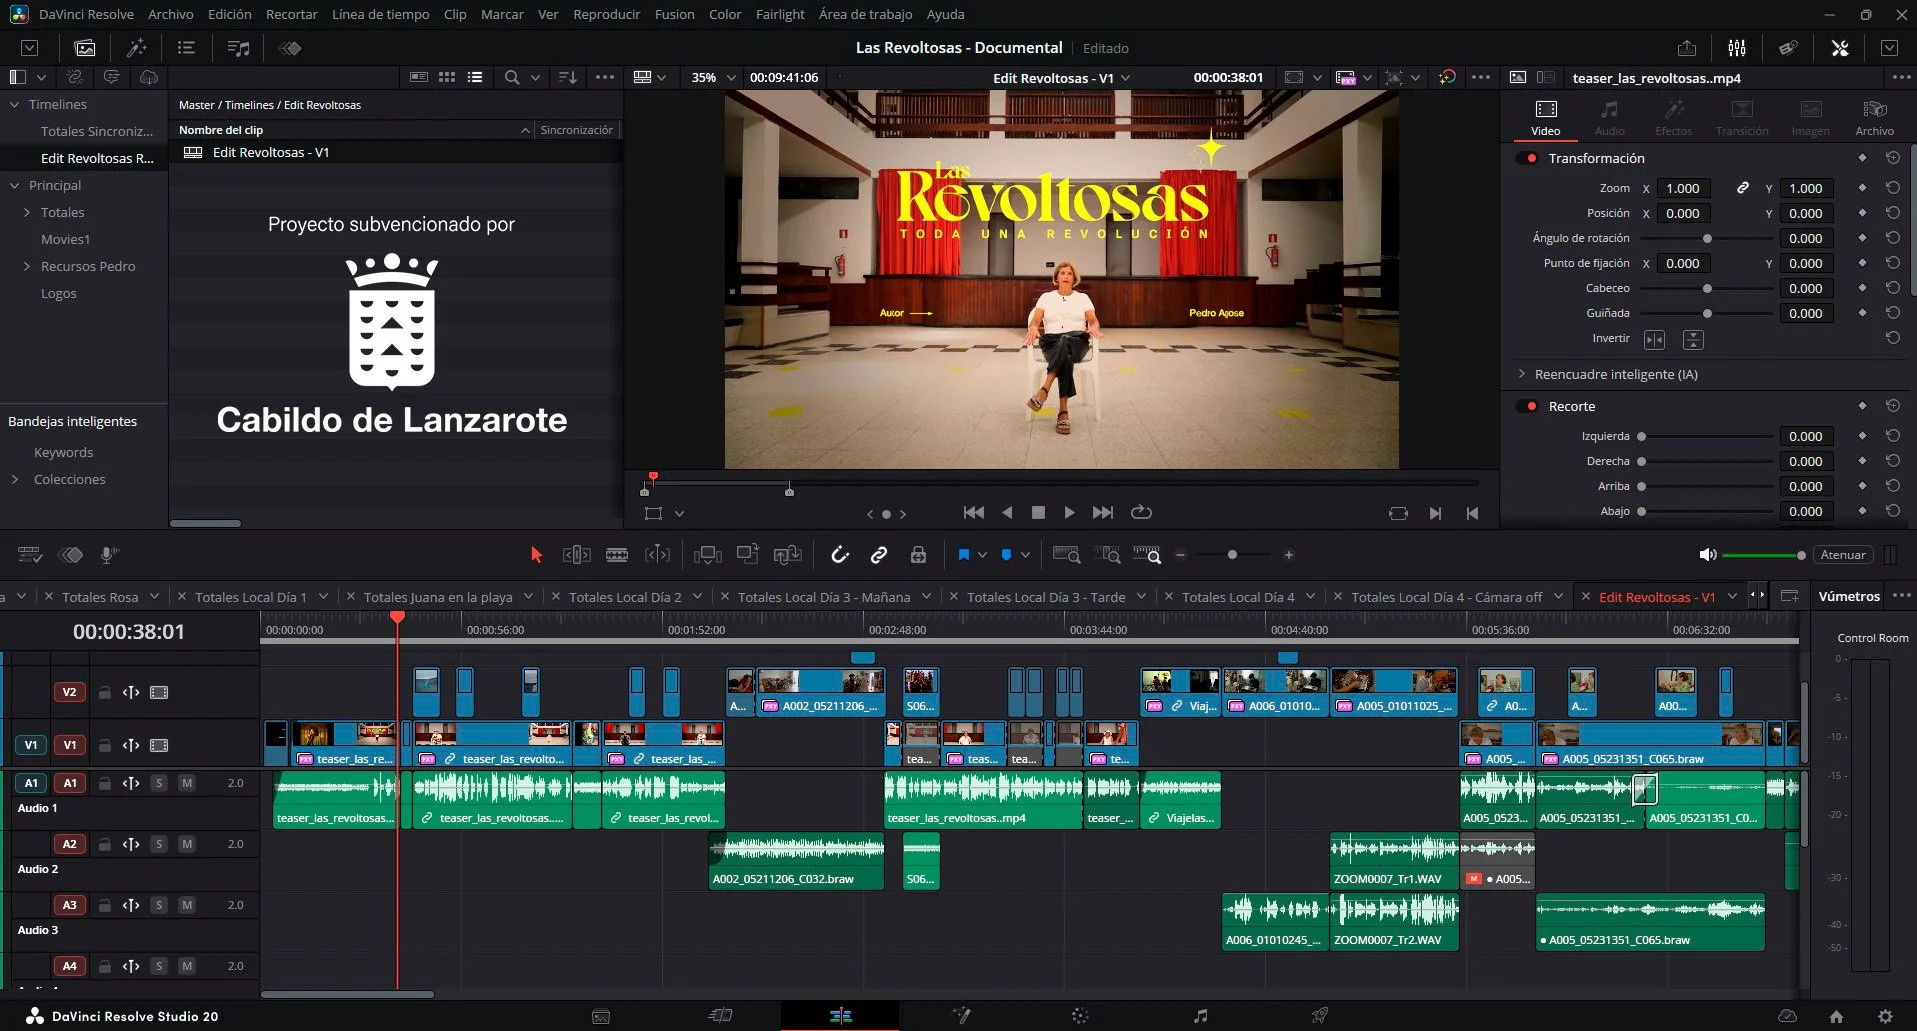
Task: Select the A002_05211206_C032.braw audio clip
Action: pyautogui.click(x=796, y=861)
